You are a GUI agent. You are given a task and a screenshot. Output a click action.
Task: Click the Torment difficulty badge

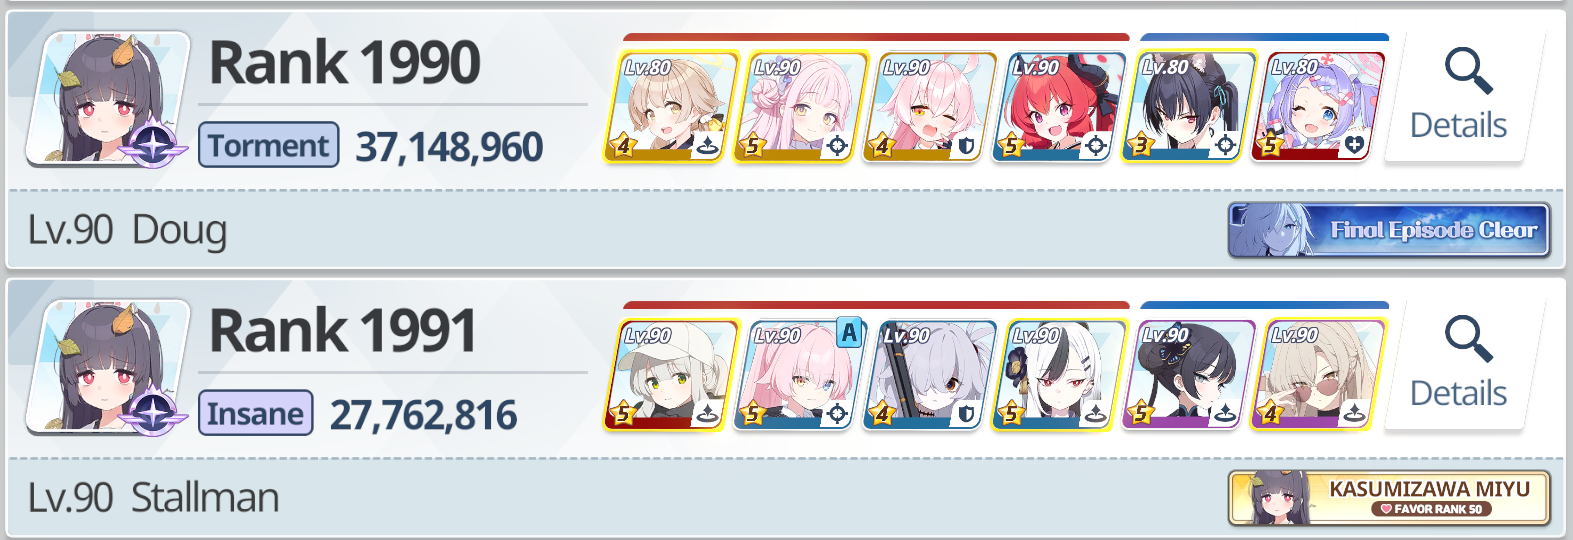(x=269, y=145)
